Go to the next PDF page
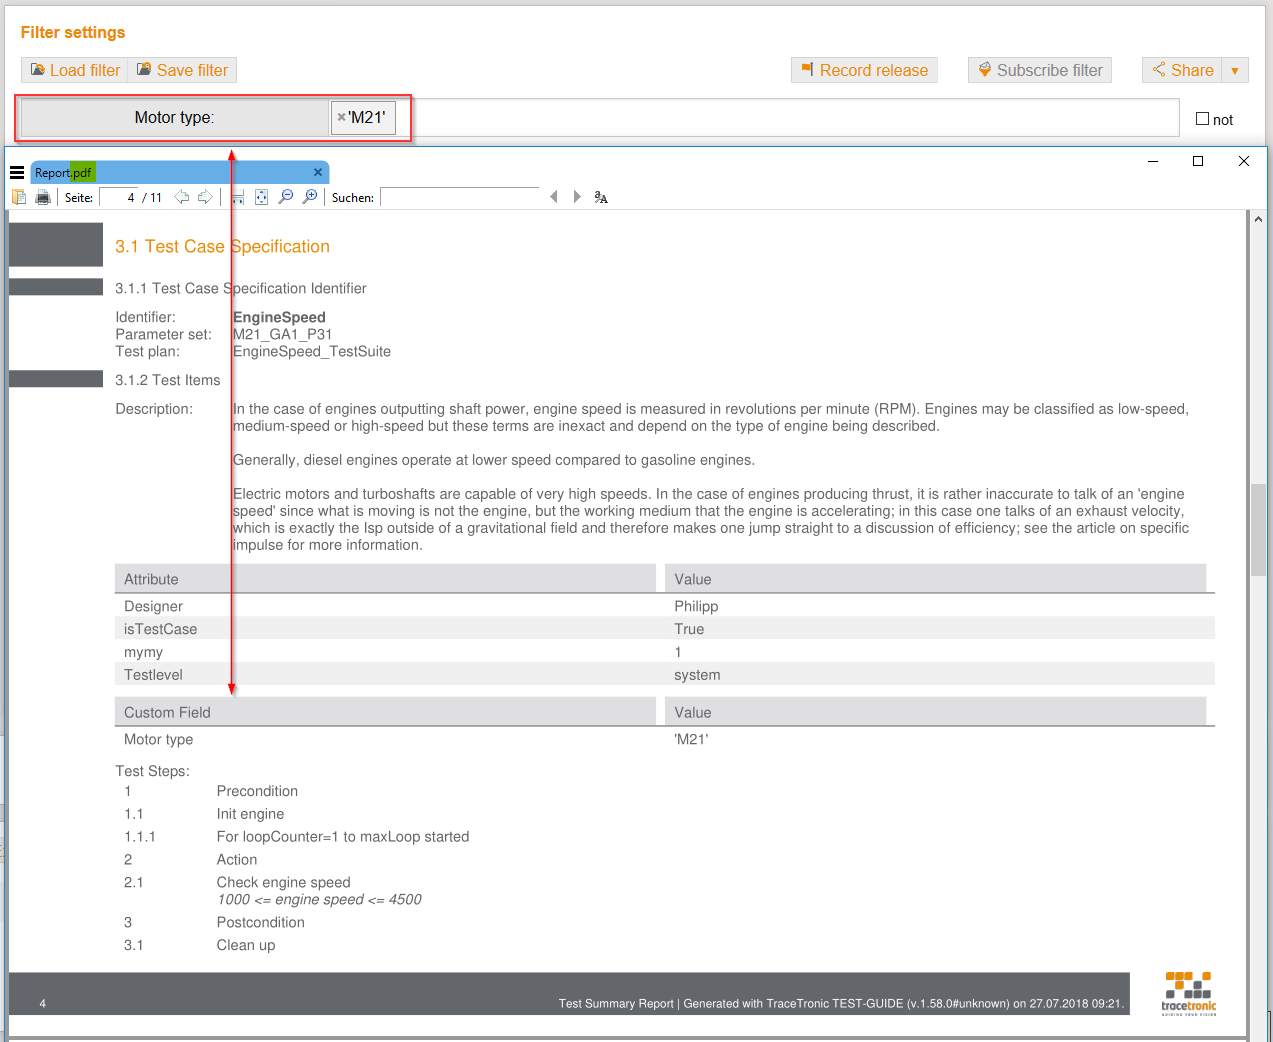This screenshot has height=1042, width=1273. [206, 197]
